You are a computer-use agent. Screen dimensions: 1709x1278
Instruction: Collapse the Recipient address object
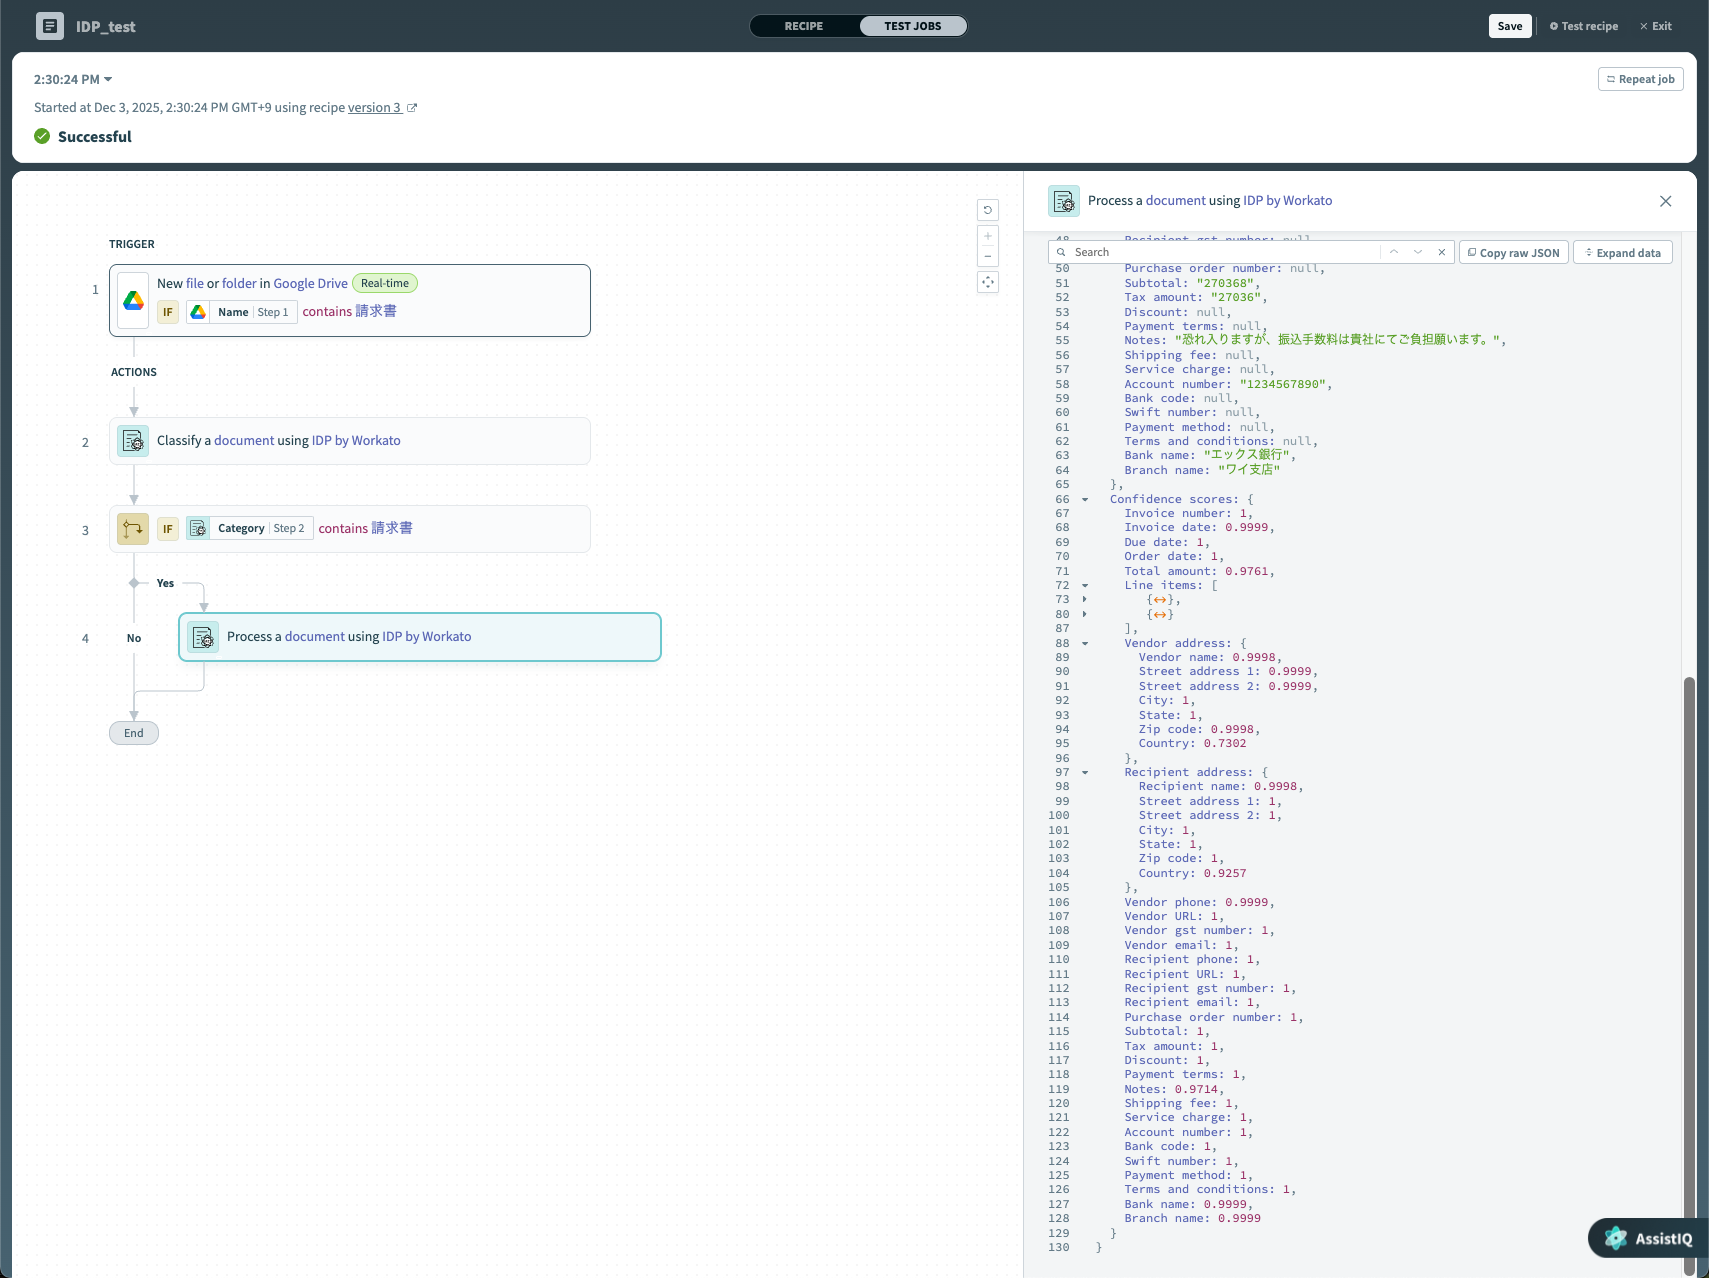pos(1085,773)
